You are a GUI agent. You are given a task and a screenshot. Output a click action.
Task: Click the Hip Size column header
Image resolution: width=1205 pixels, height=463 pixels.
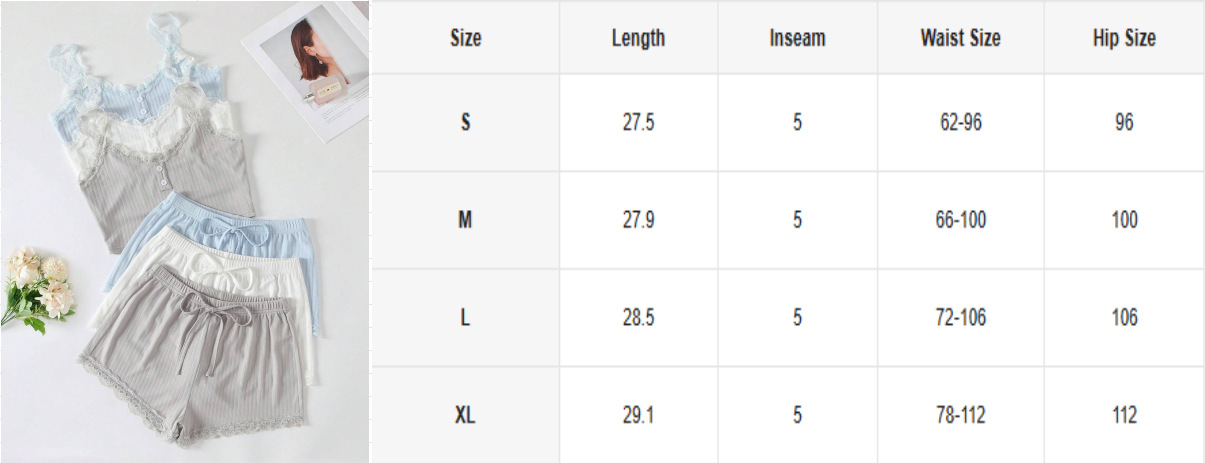[x=1124, y=38]
